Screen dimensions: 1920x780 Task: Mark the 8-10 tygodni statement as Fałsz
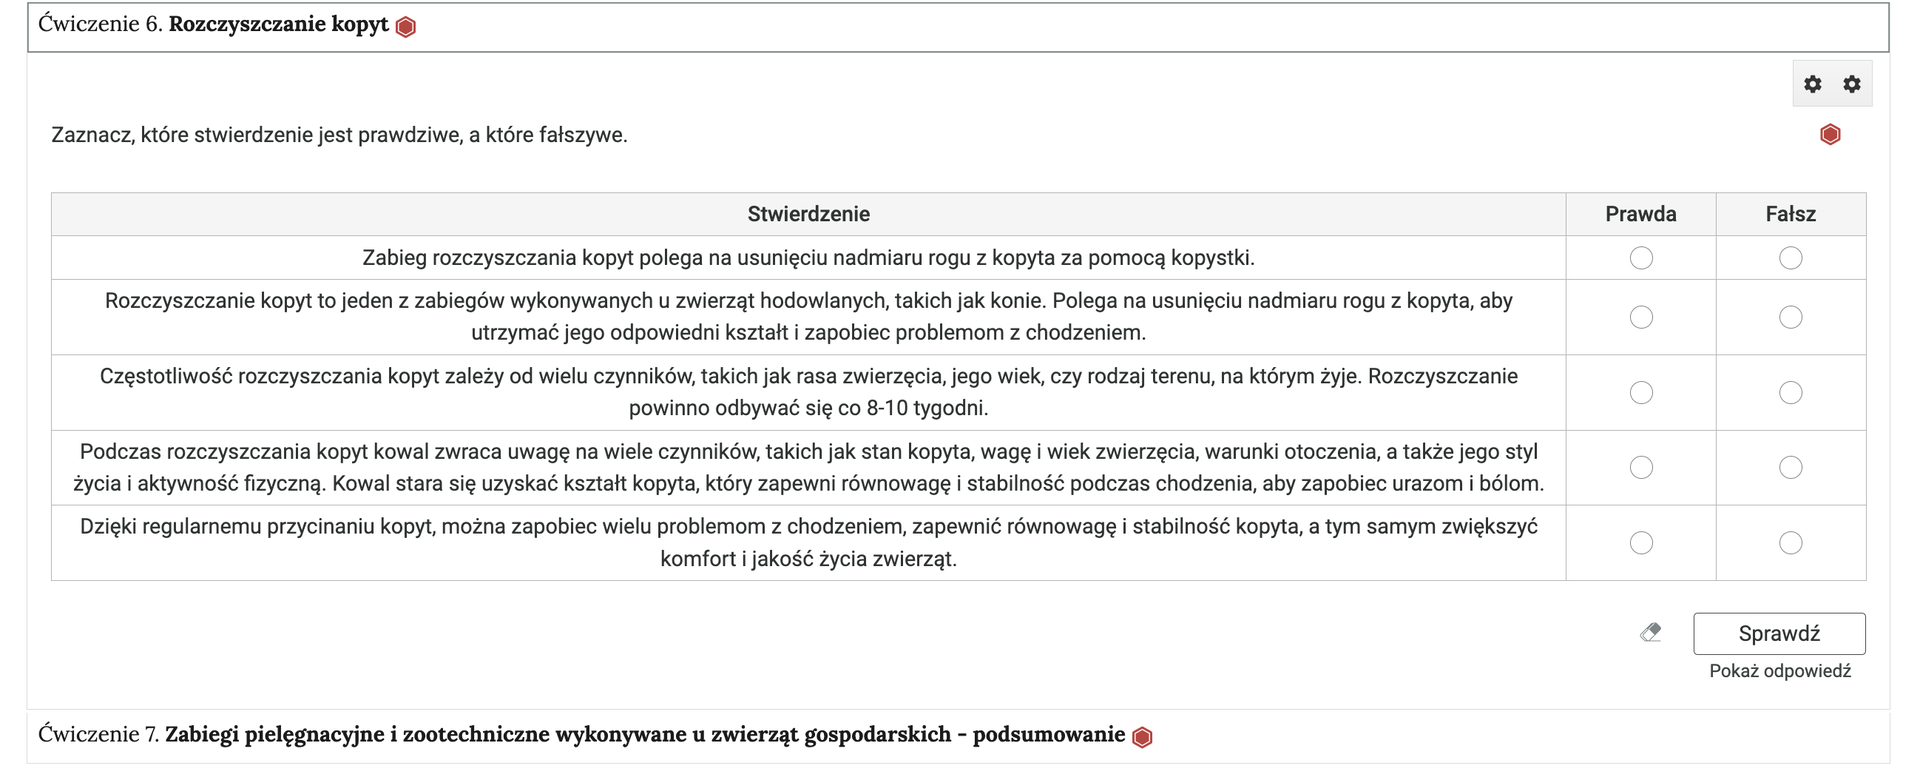pyautogui.click(x=1790, y=392)
